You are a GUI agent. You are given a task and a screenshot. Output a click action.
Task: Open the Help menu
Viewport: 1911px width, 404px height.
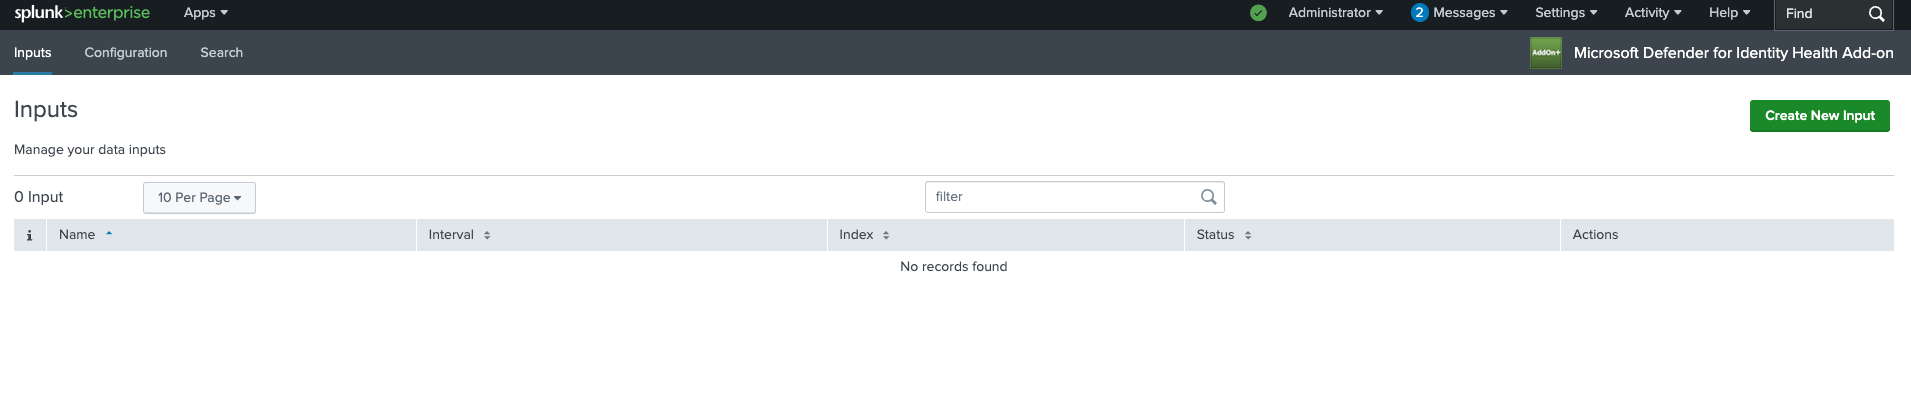tap(1729, 13)
